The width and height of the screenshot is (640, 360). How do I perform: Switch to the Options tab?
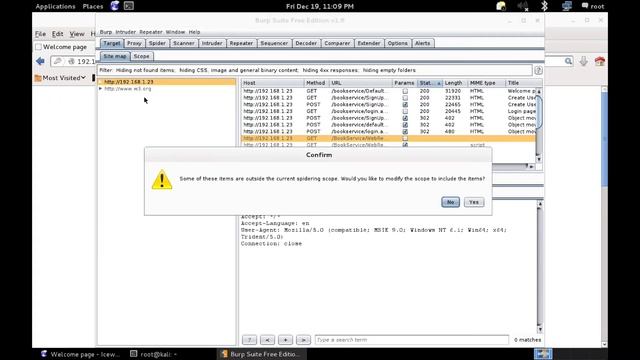(x=398, y=43)
